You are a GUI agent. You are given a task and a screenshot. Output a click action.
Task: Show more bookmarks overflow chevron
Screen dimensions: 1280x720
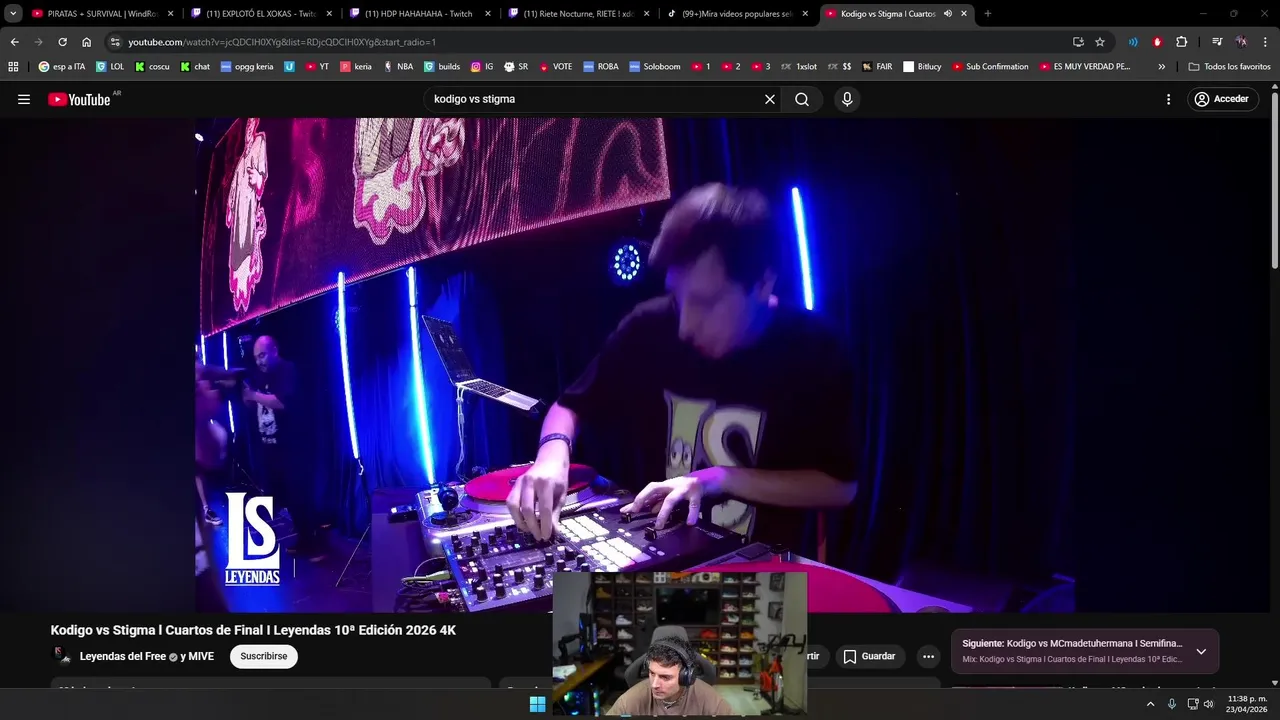[x=1161, y=67]
